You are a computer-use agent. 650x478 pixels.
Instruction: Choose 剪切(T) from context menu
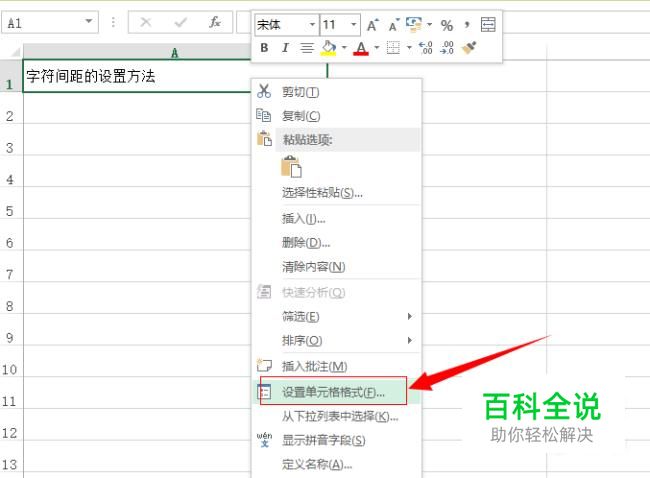337,92
